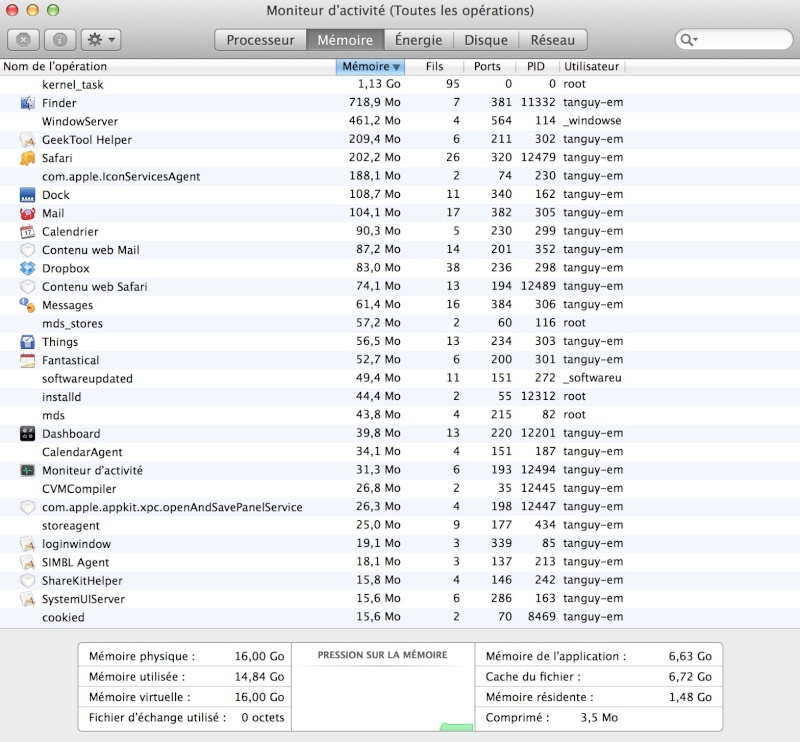Viewport: 800px width, 742px height.
Task: Click the SystemUIServer icon
Action: point(28,599)
